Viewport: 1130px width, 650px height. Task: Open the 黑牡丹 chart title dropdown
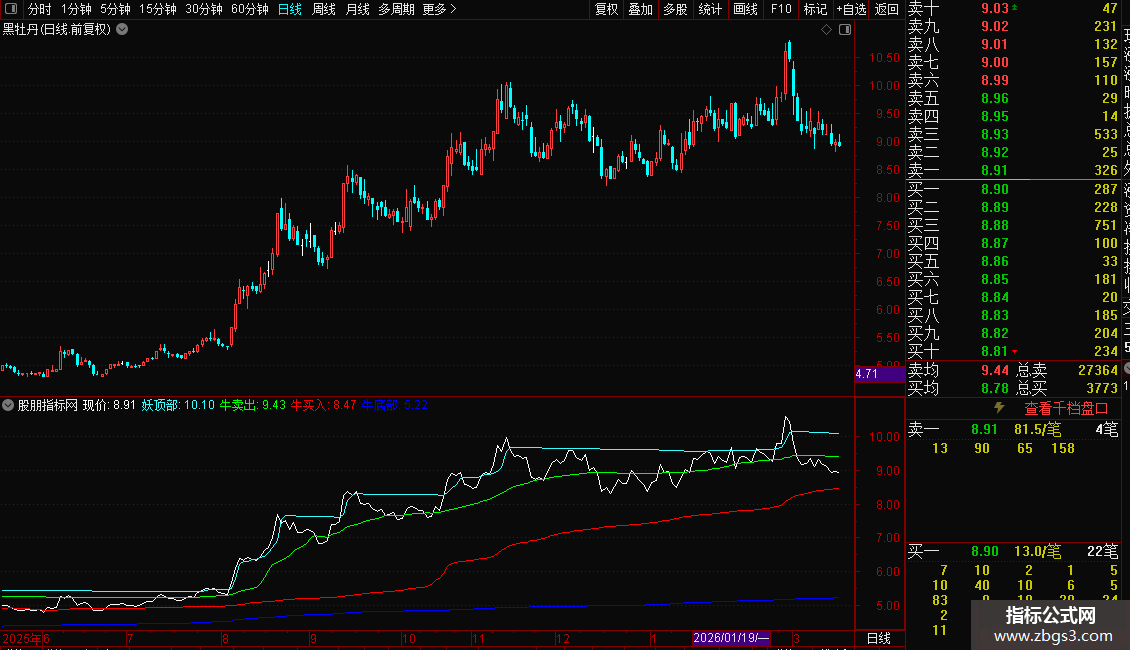[123, 30]
